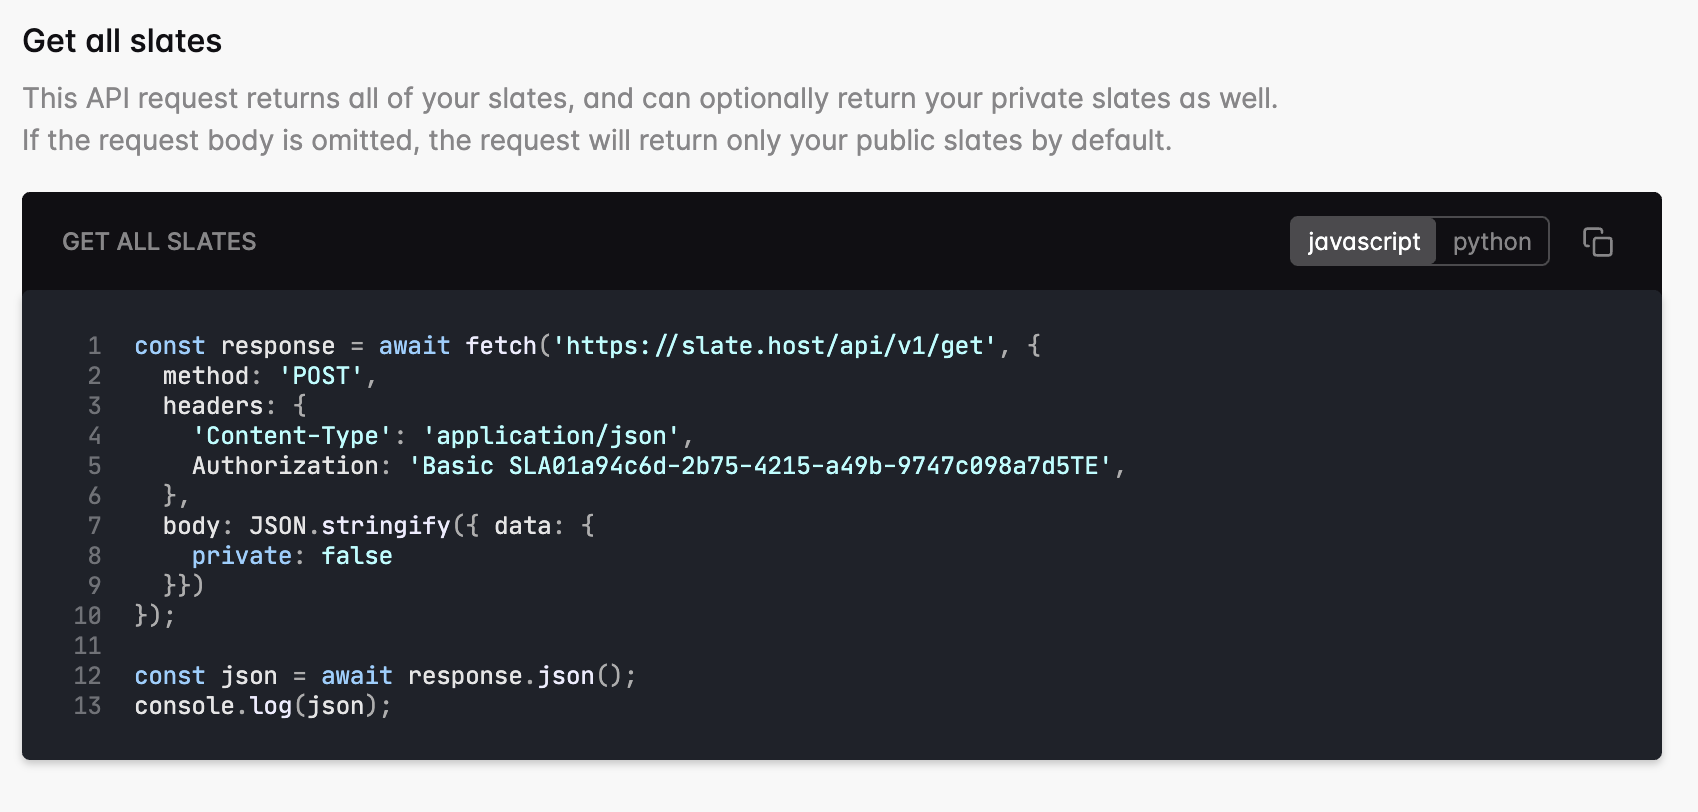Copy the code snippet with the copy icon
Viewport: 1698px width, 812px height.
point(1597,242)
